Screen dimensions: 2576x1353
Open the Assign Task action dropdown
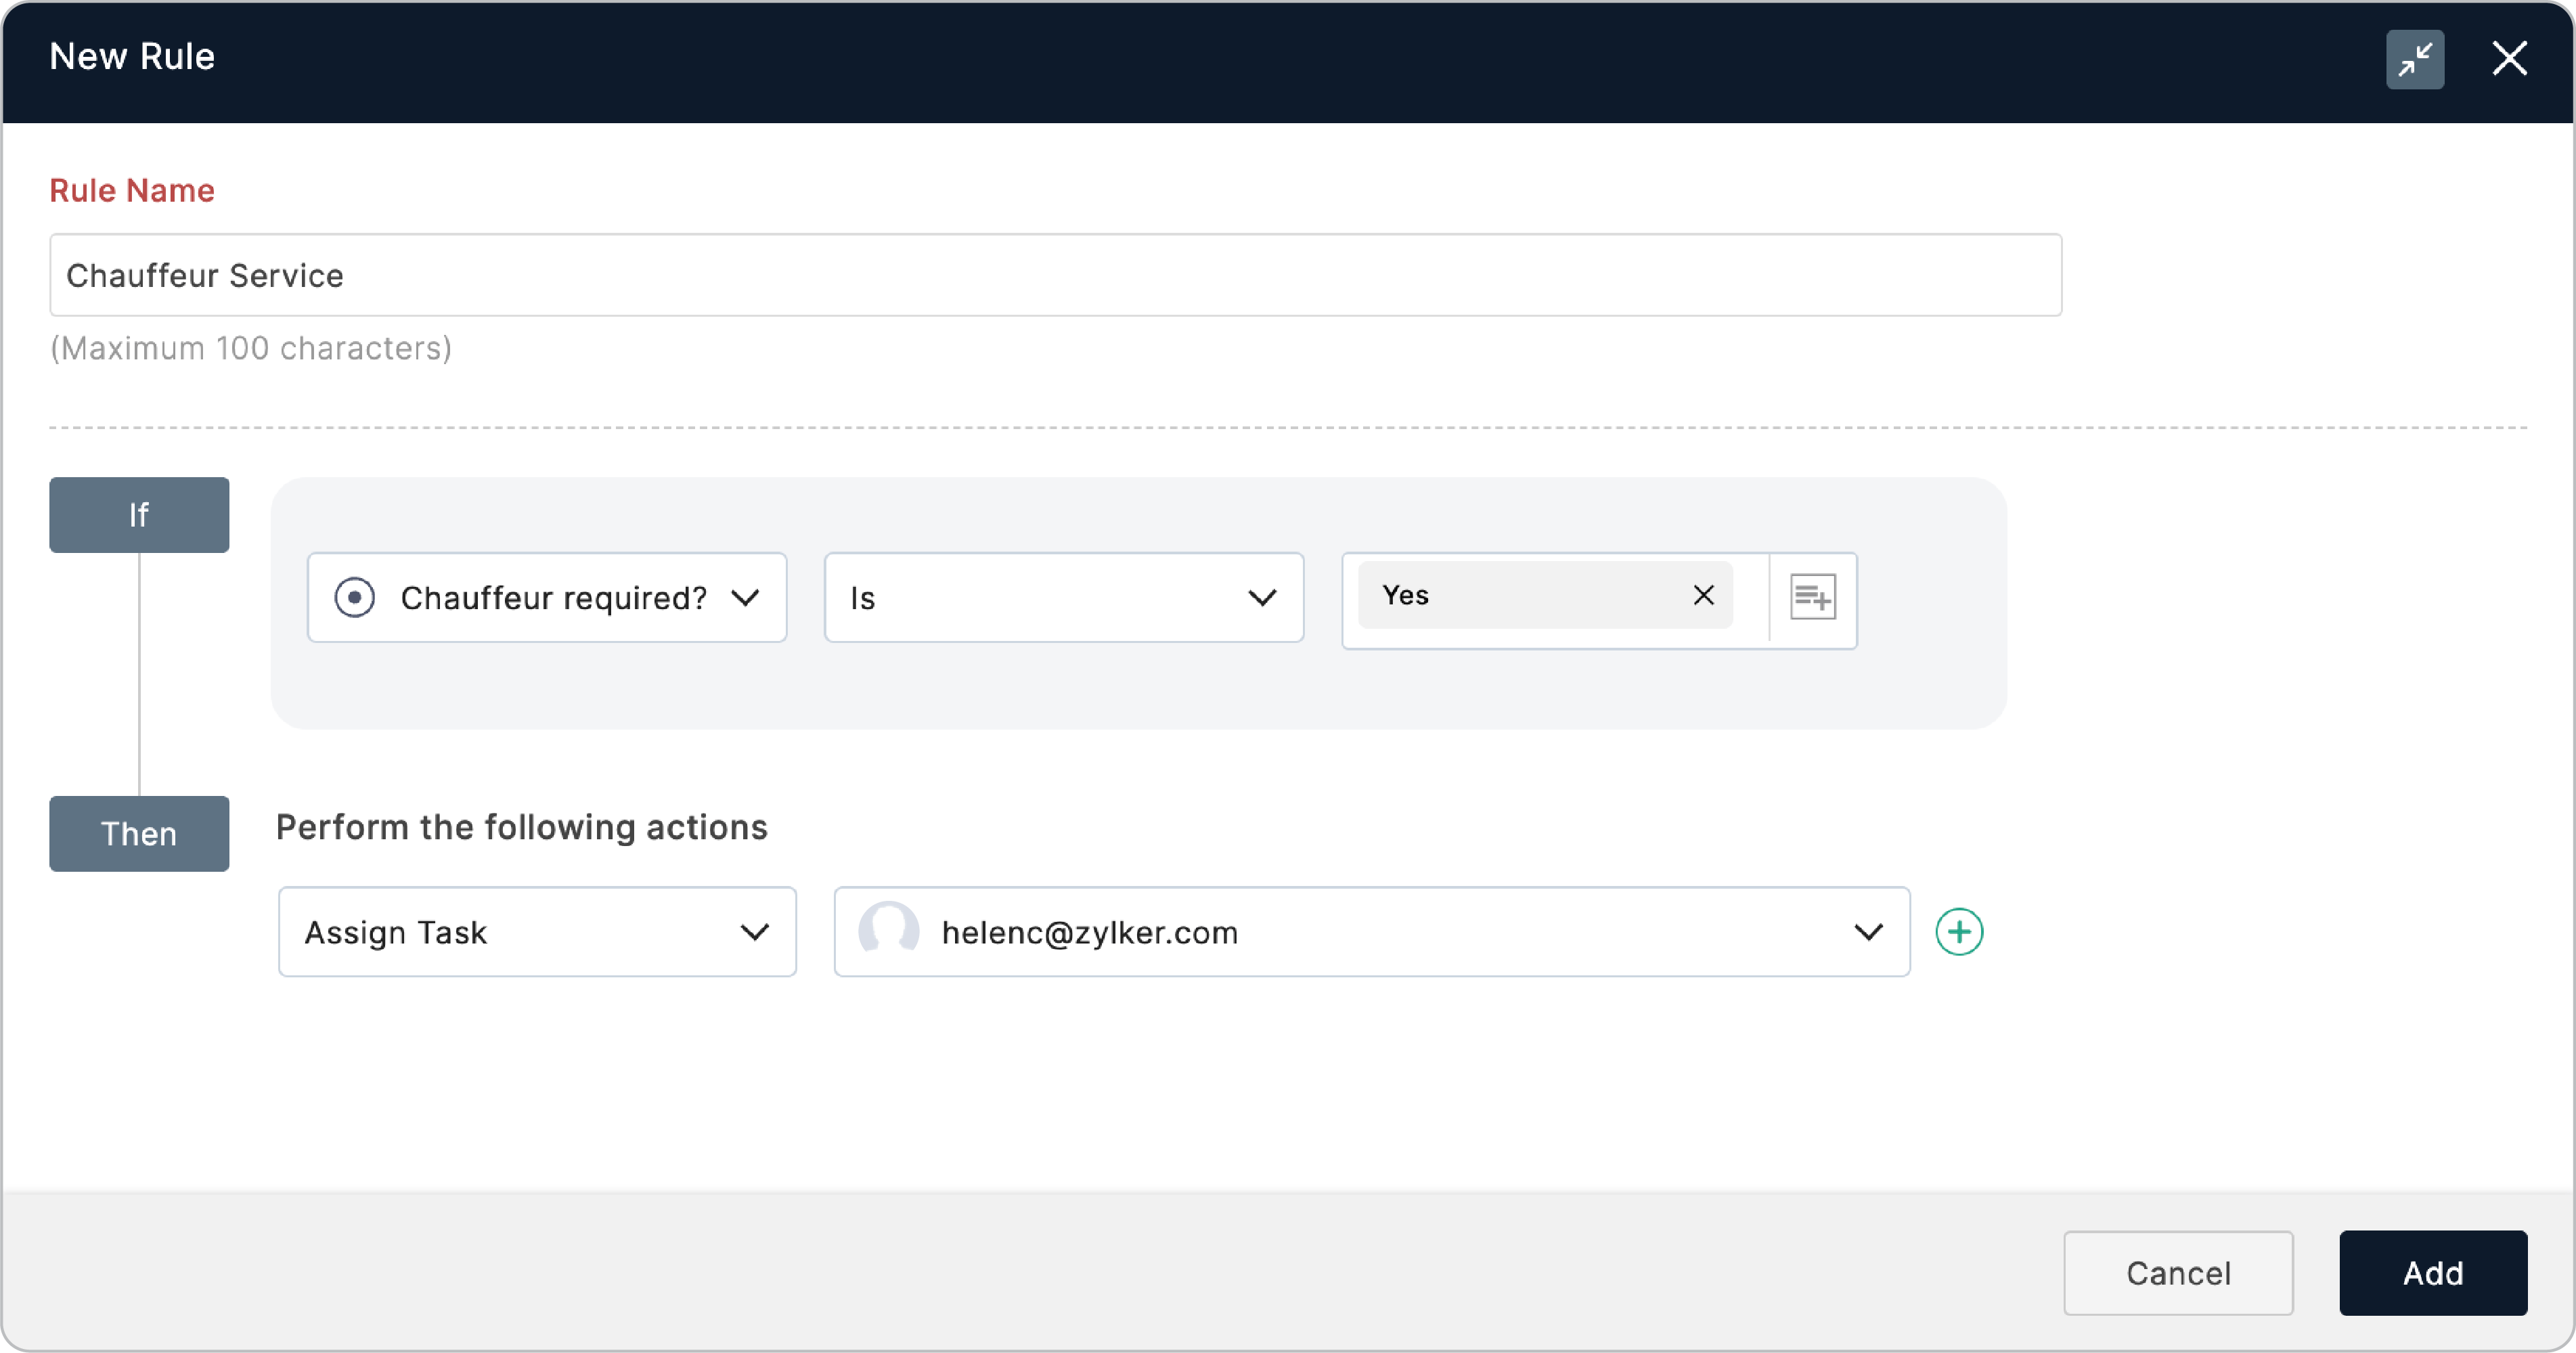[755, 931]
